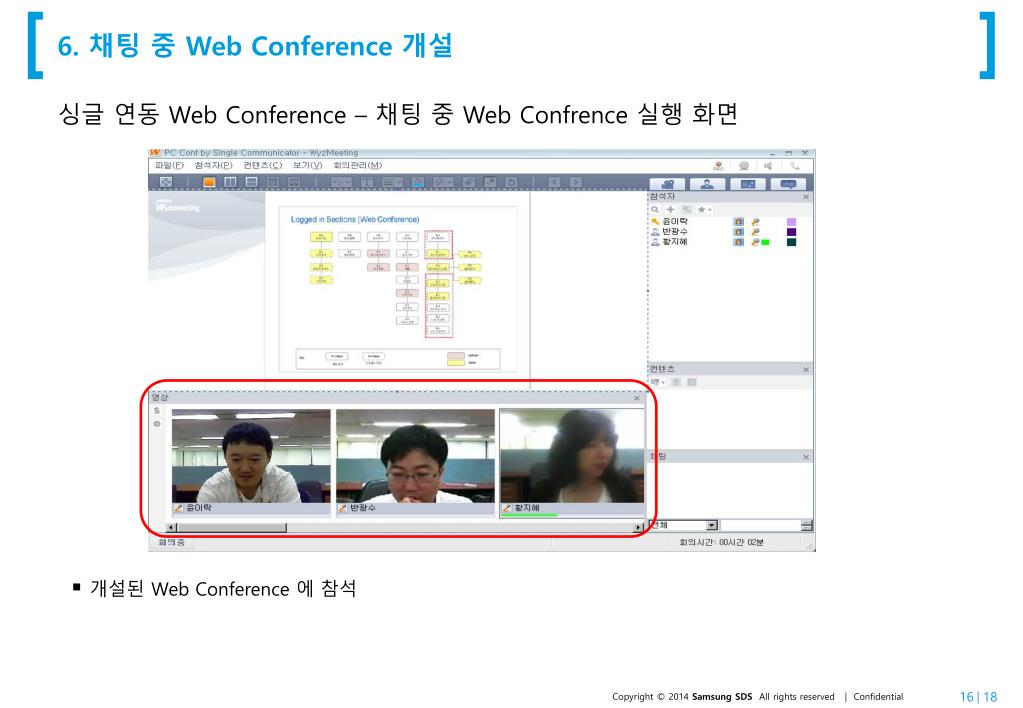
Task: Click the REC record icon in menu bar
Action: pos(718,166)
